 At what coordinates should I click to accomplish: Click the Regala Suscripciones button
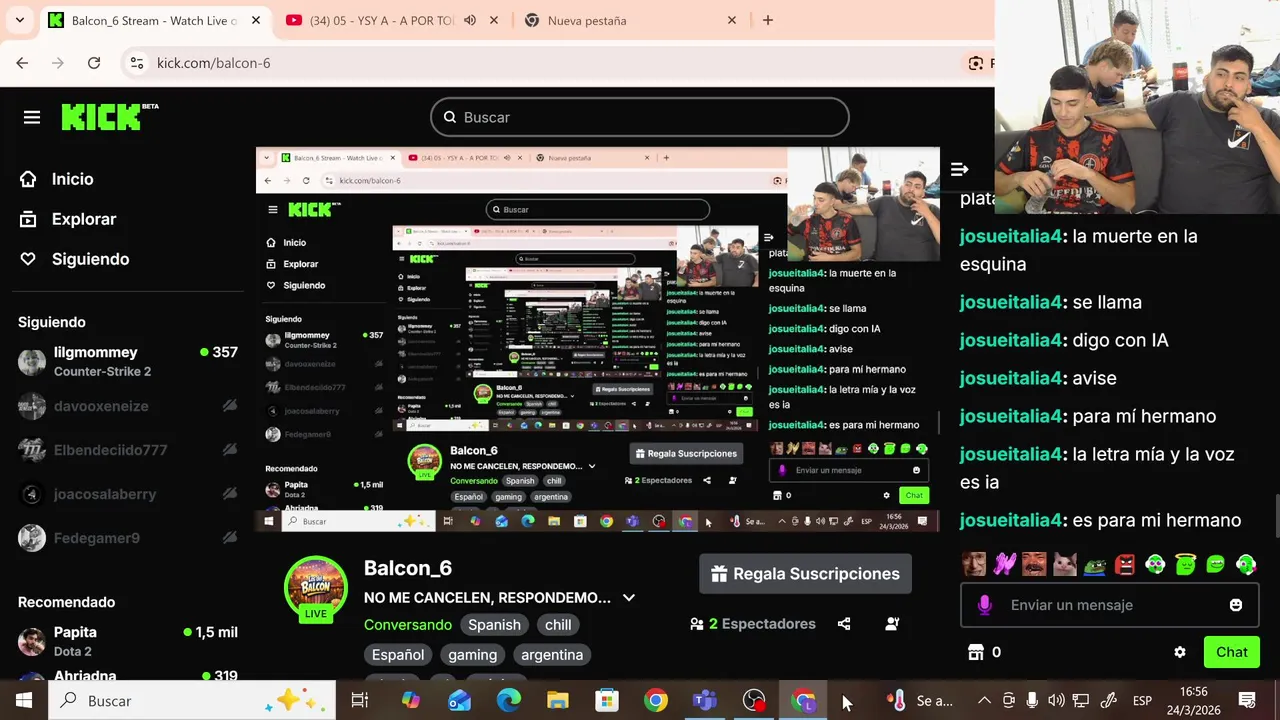[x=805, y=574]
